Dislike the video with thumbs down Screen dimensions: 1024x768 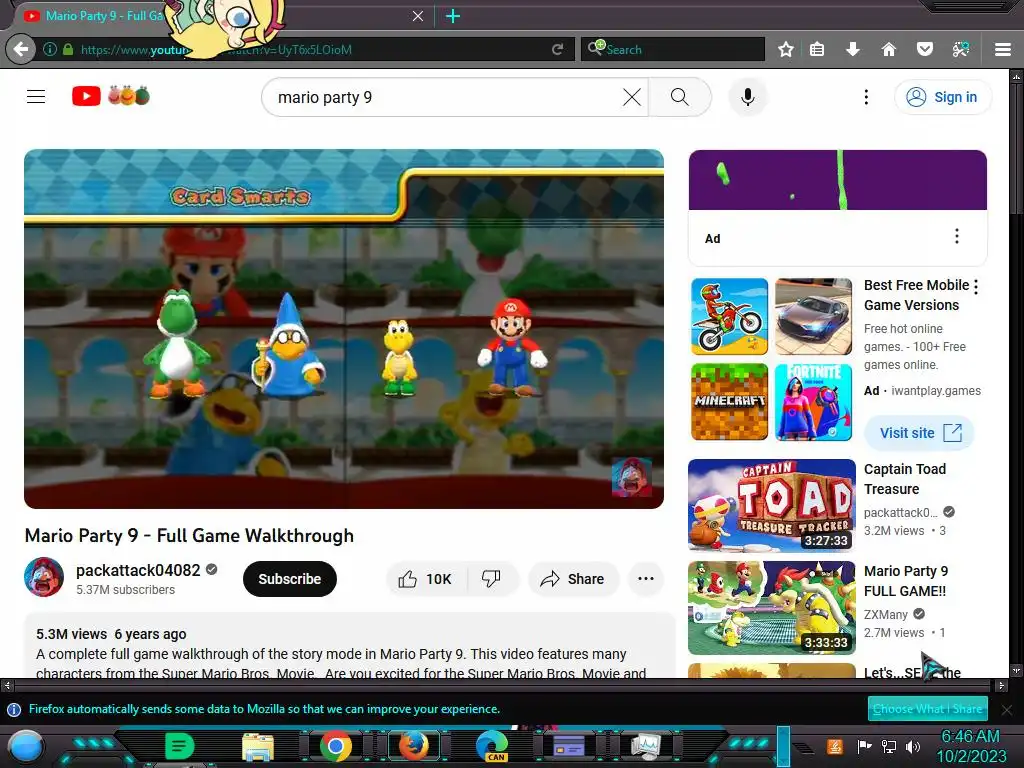(491, 579)
